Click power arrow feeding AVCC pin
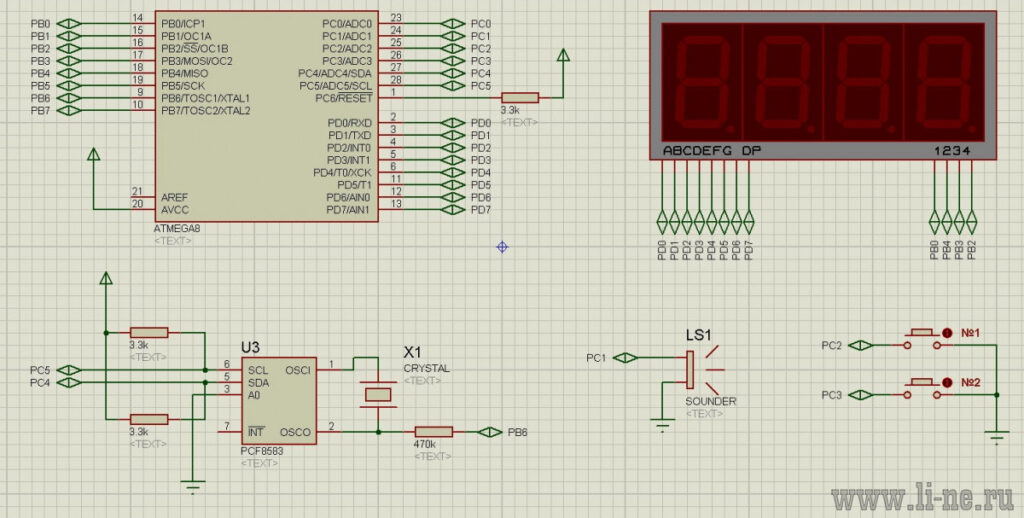The image size is (1024, 518). 93,154
